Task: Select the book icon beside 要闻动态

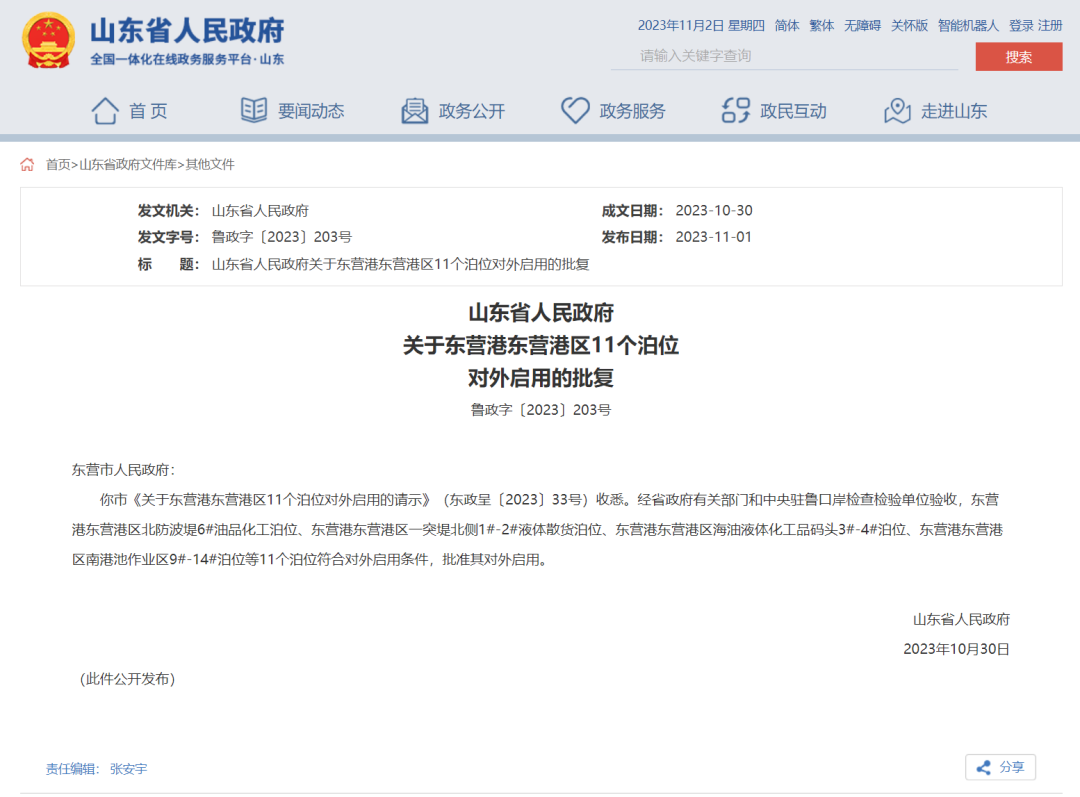Action: [255, 110]
